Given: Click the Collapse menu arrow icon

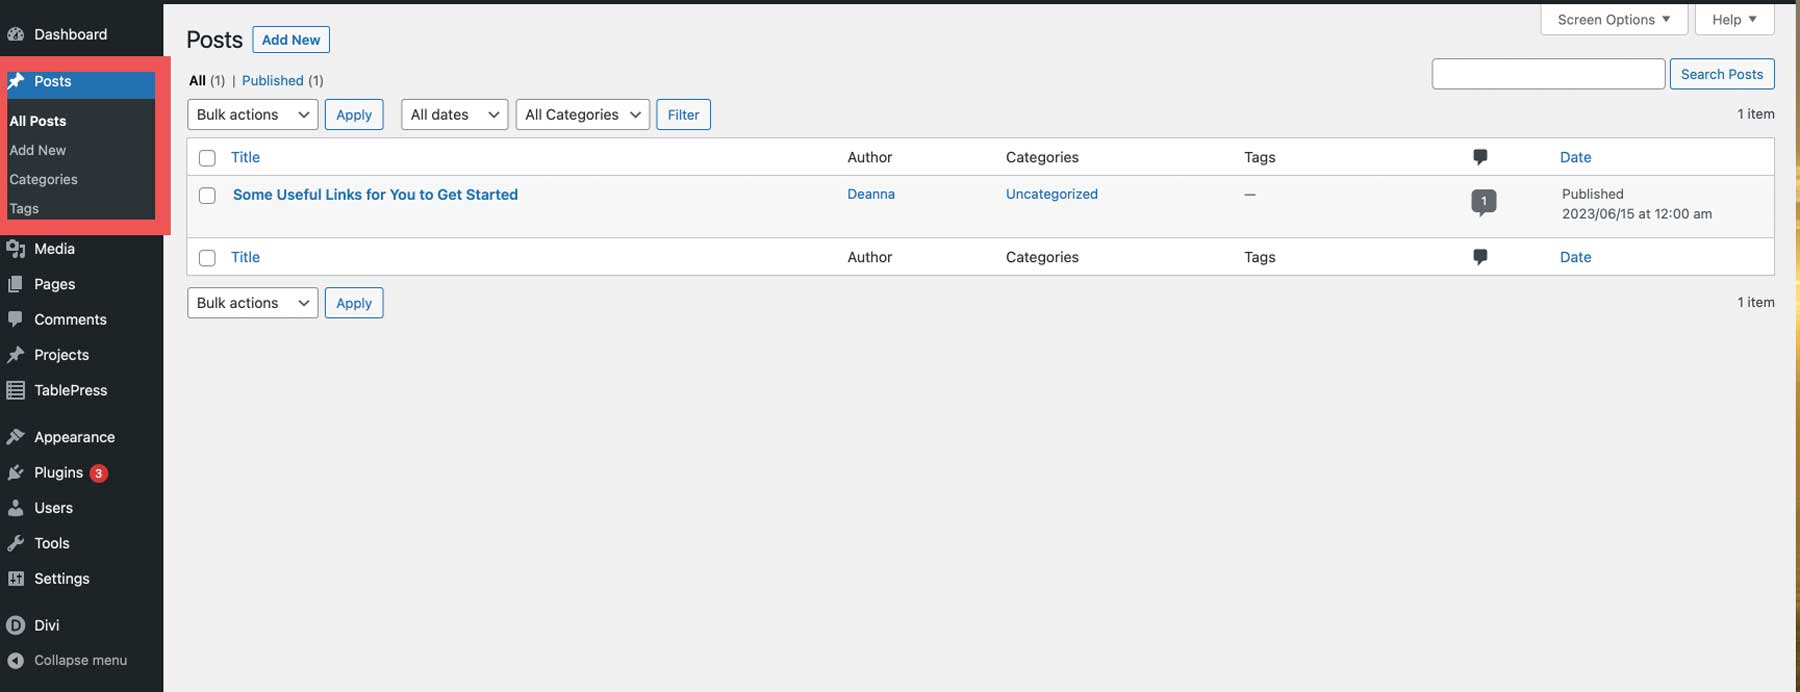Looking at the screenshot, I should coord(16,661).
